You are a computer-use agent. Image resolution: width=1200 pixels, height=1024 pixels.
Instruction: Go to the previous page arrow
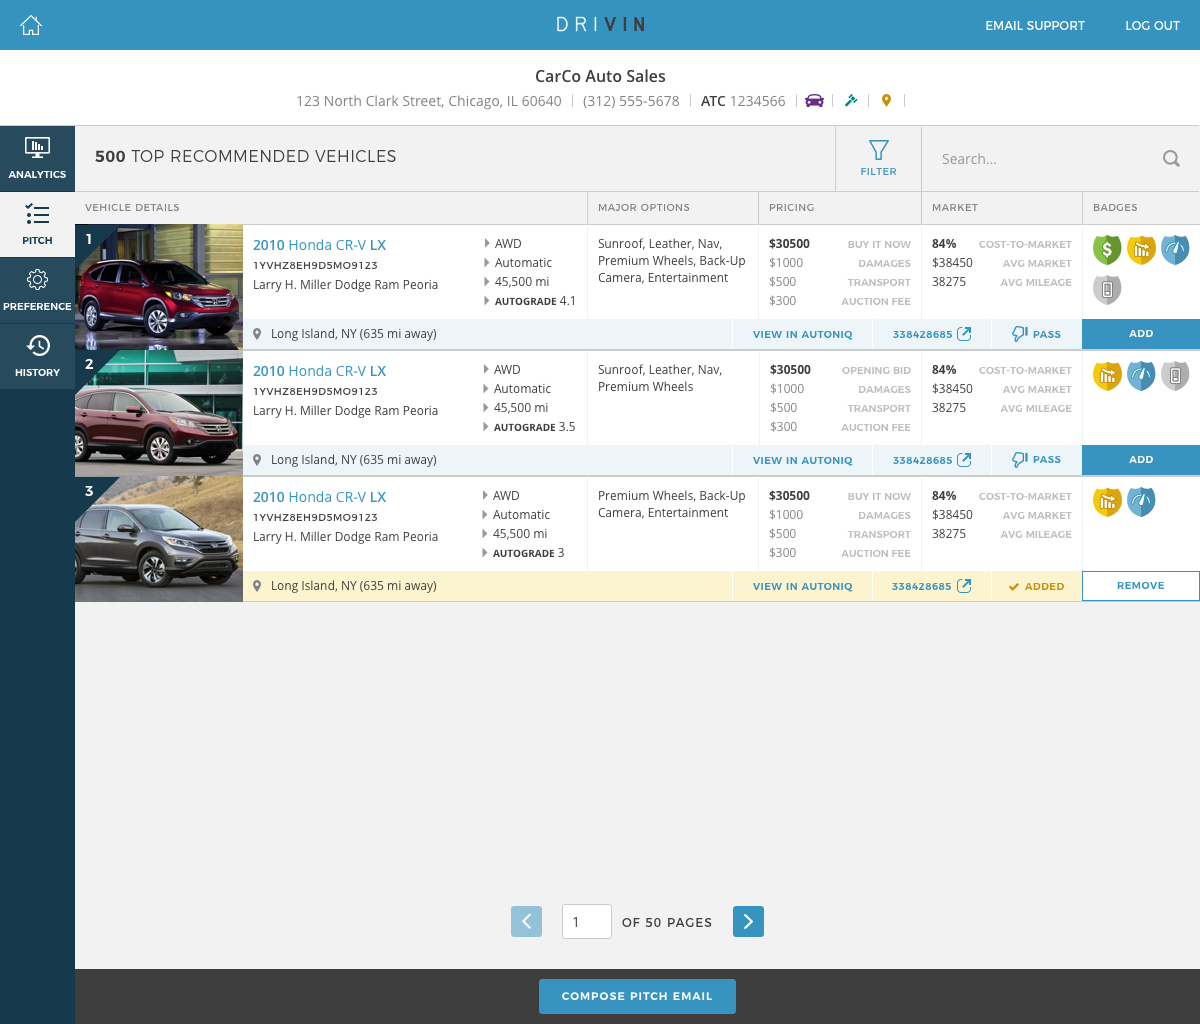pyautogui.click(x=526, y=921)
